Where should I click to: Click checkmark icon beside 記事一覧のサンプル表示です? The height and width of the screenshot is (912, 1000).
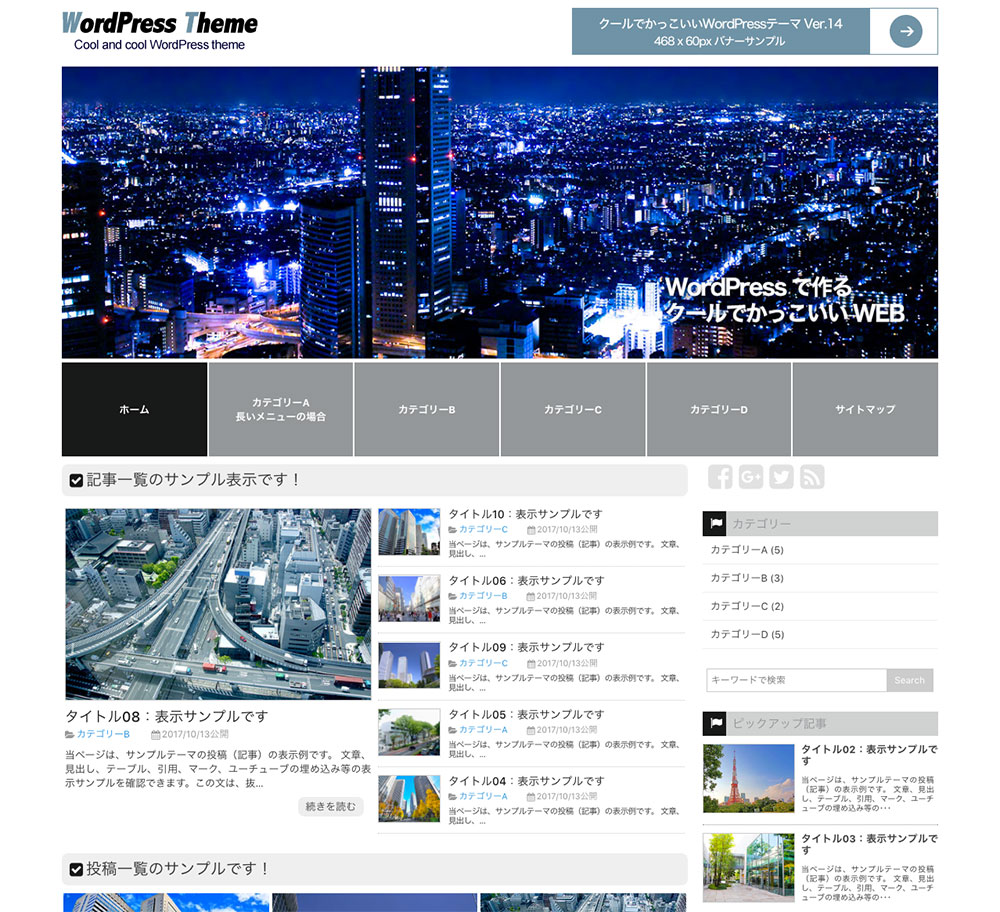point(76,480)
